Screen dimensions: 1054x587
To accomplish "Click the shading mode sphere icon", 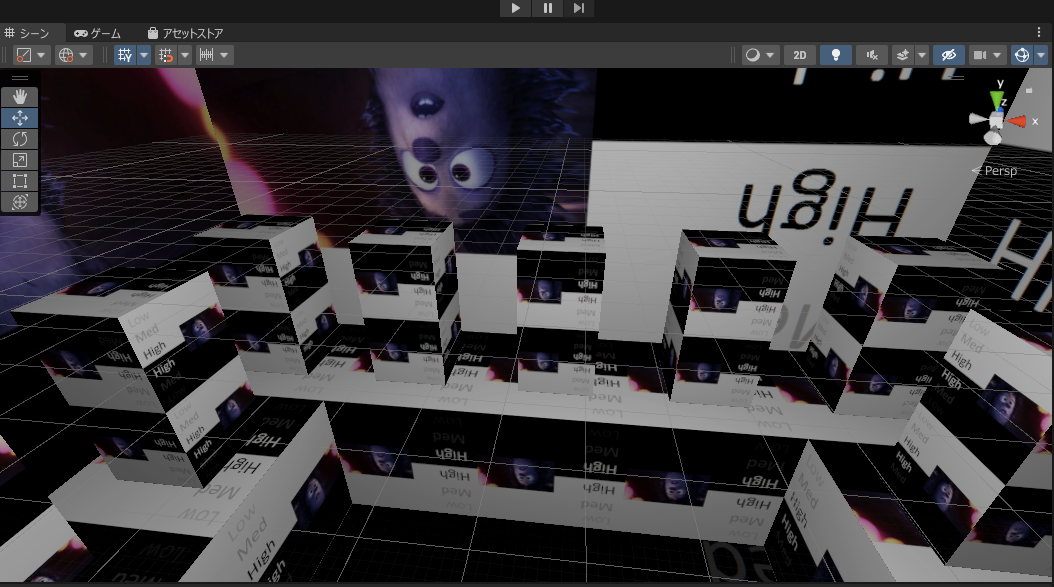I will pyautogui.click(x=753, y=55).
